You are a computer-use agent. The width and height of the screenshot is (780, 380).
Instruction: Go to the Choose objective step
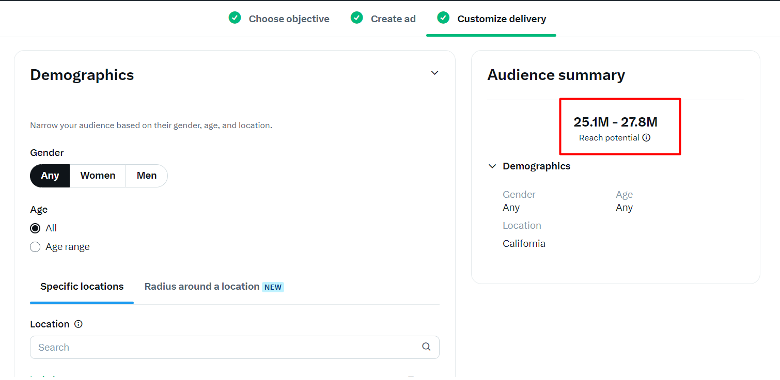coord(289,19)
